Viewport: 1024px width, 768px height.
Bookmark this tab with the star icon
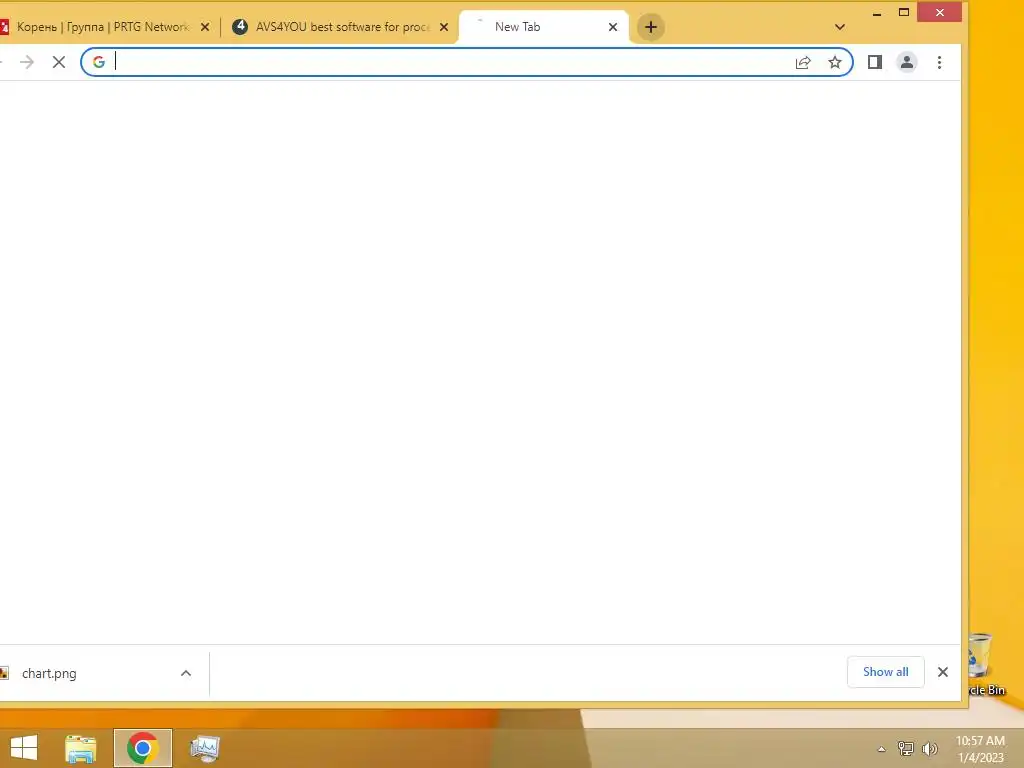pos(835,62)
